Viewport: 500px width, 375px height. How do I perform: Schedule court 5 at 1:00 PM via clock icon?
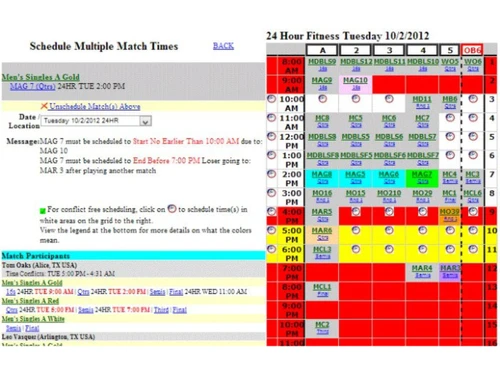450,155
